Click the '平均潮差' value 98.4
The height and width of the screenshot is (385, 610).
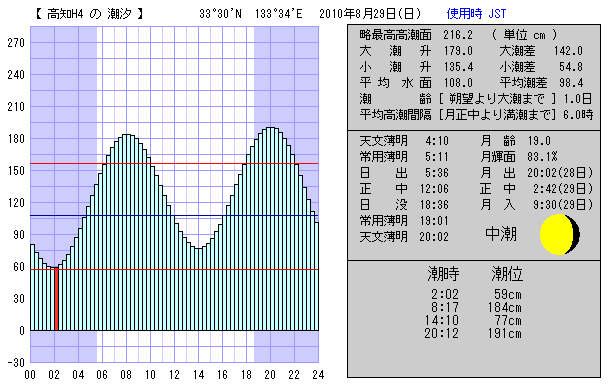pyautogui.click(x=571, y=83)
